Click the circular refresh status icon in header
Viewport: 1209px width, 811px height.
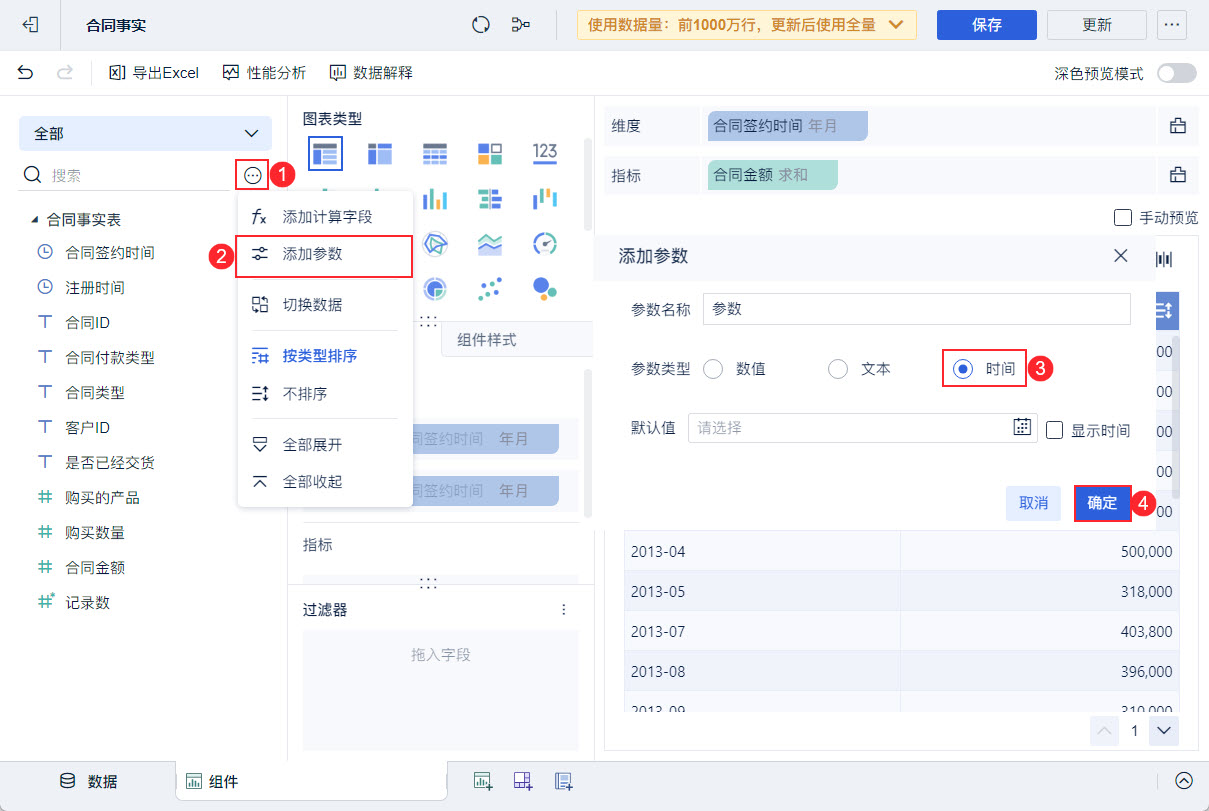pyautogui.click(x=481, y=25)
